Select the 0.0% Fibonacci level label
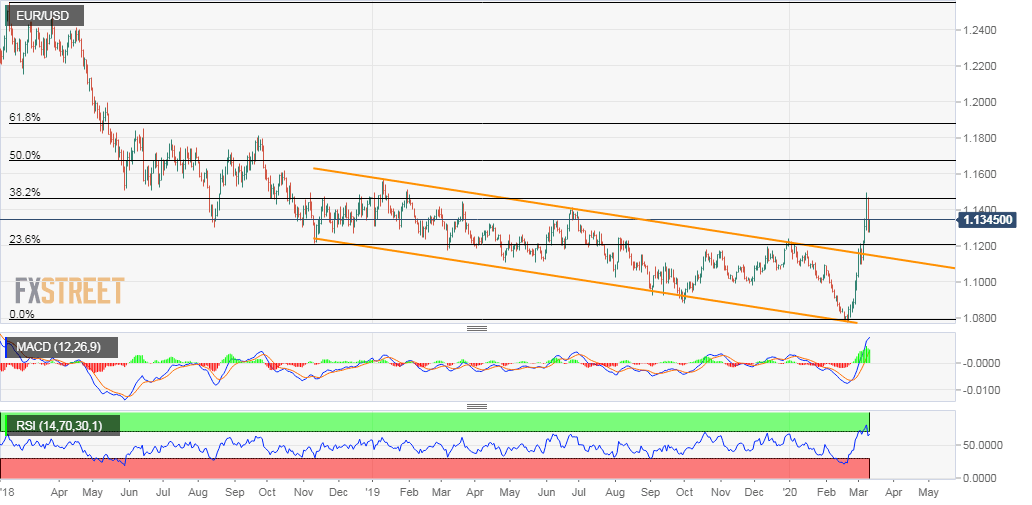The image size is (1032, 505). pos(22,314)
